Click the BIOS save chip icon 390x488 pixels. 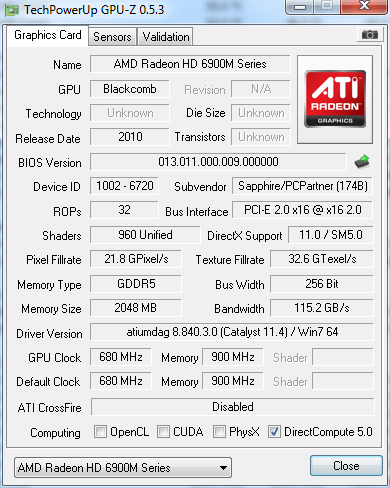point(362,162)
